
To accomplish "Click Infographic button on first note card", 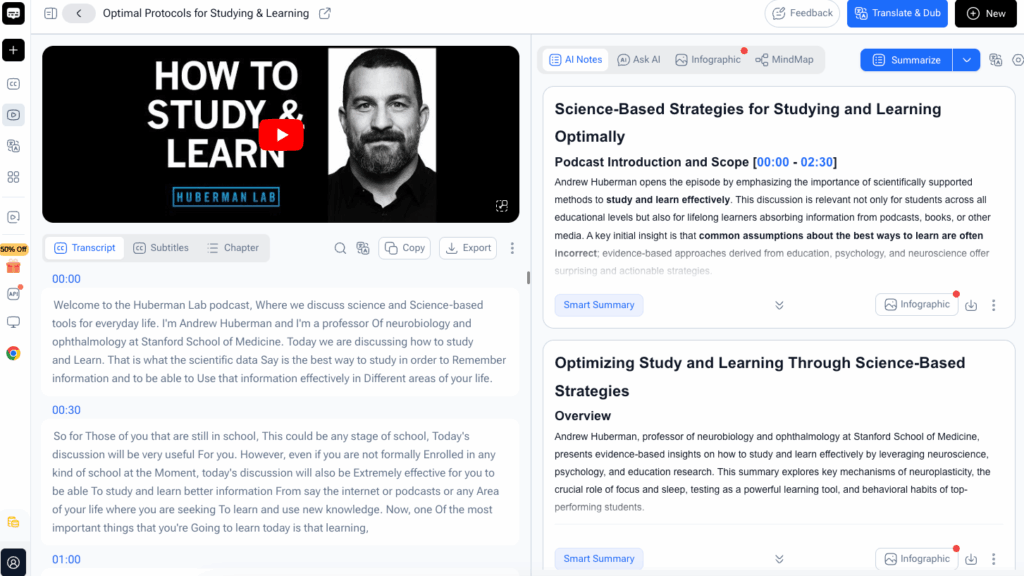I will click(x=917, y=304).
